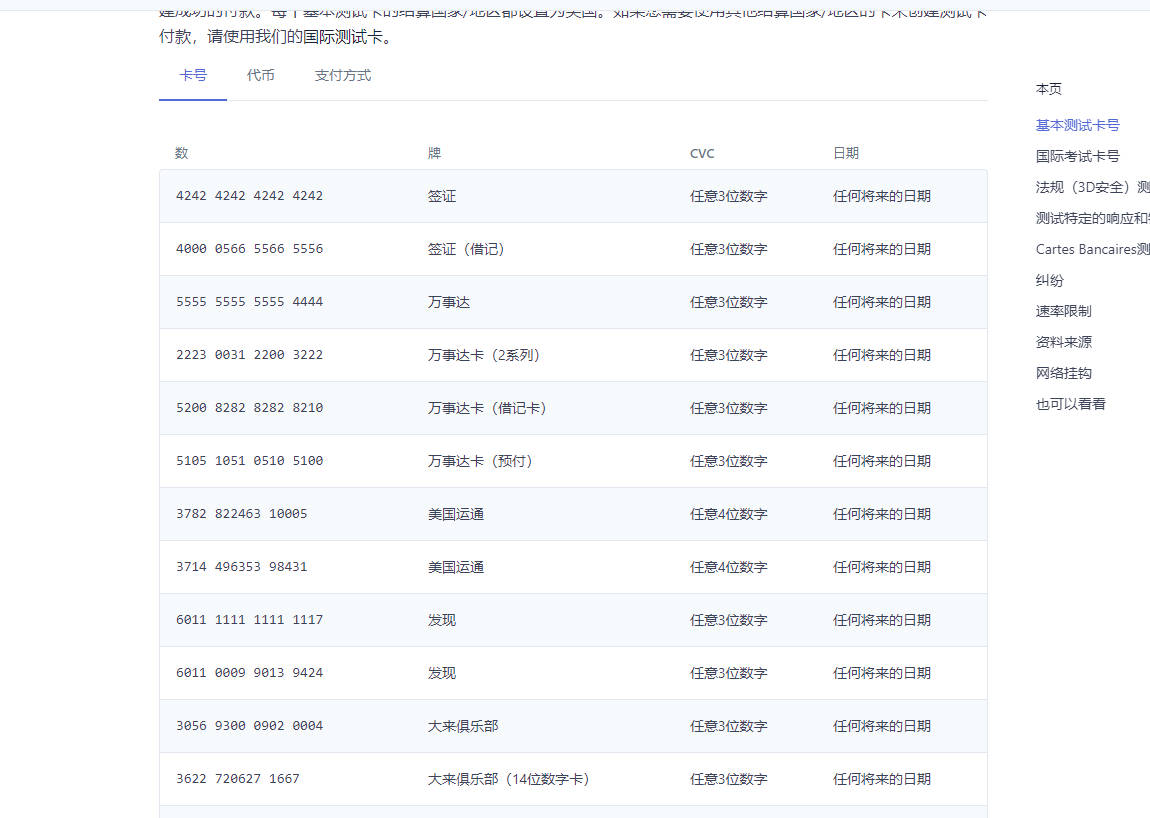Jump to 也可以看看 section
Screen dimensions: 1150x818
click(x=1071, y=404)
